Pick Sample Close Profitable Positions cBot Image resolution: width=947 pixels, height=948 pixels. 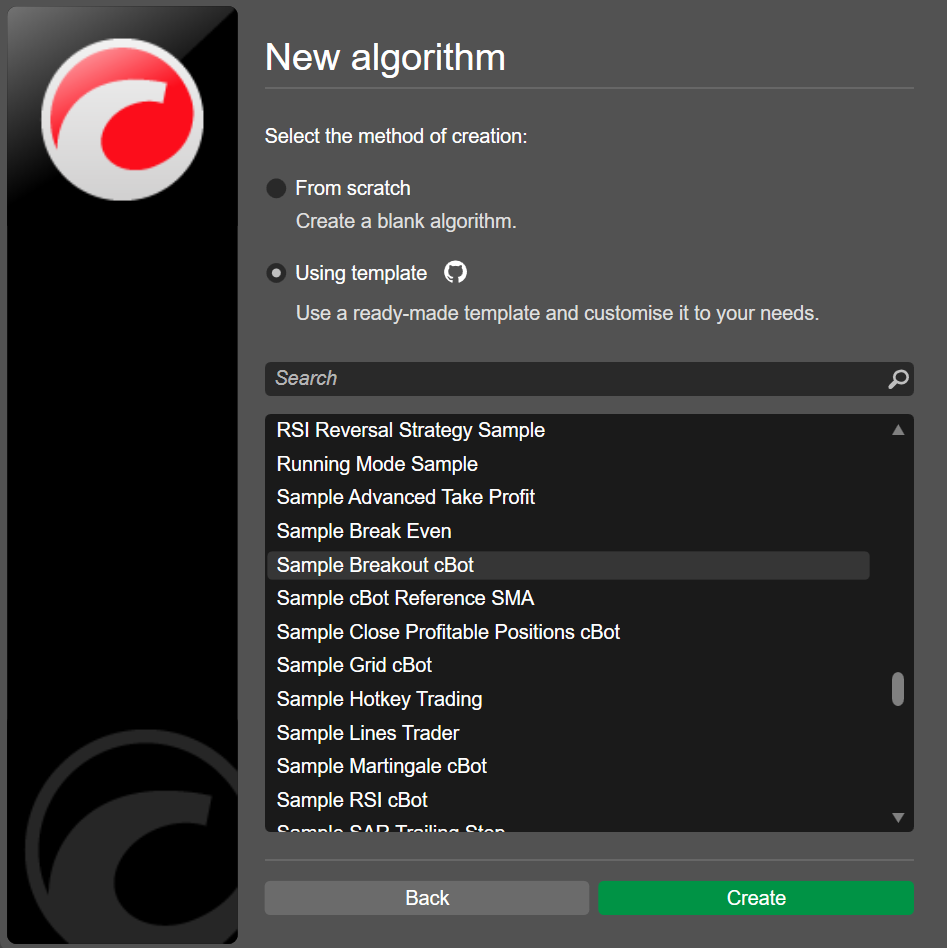coord(448,632)
